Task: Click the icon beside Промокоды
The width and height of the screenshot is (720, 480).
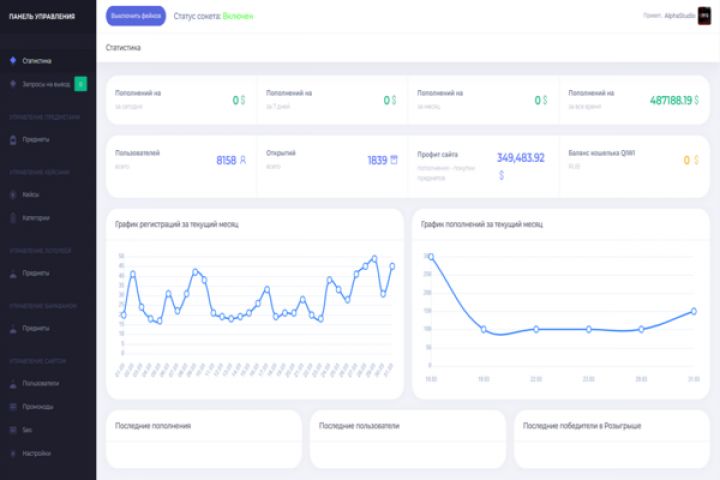Action: pyautogui.click(x=13, y=407)
